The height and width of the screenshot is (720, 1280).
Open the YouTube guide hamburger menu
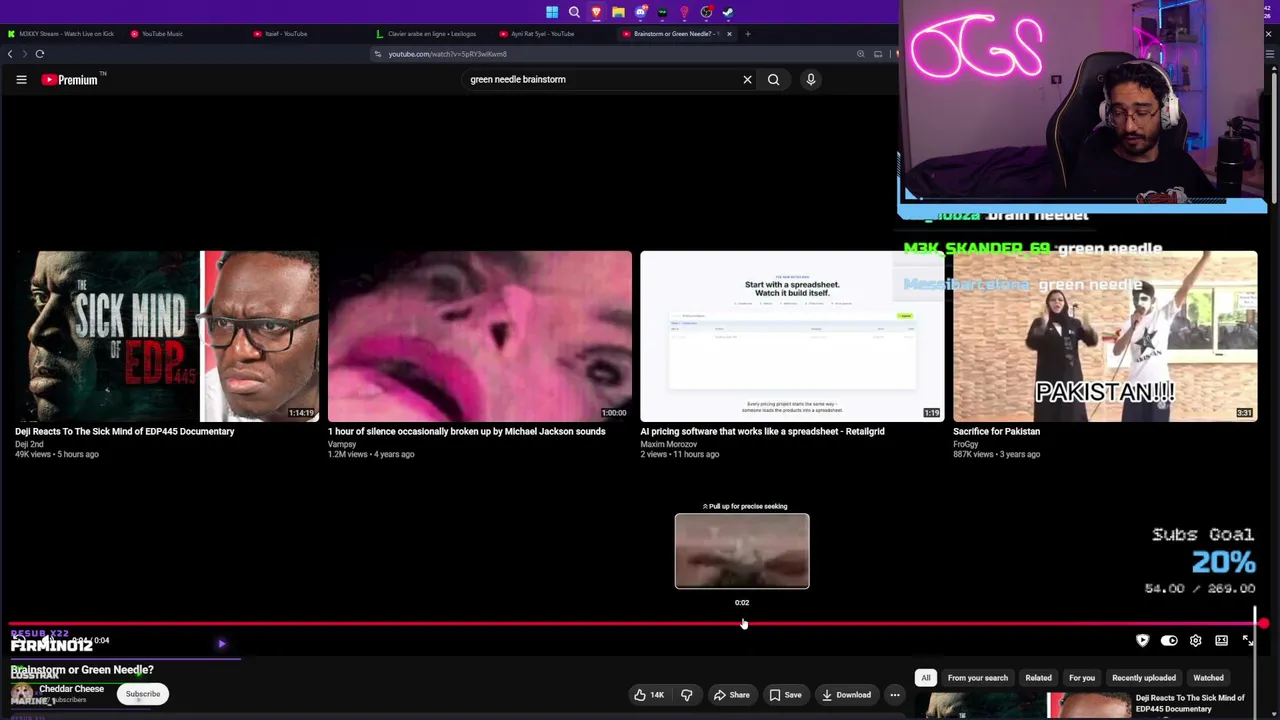21,80
